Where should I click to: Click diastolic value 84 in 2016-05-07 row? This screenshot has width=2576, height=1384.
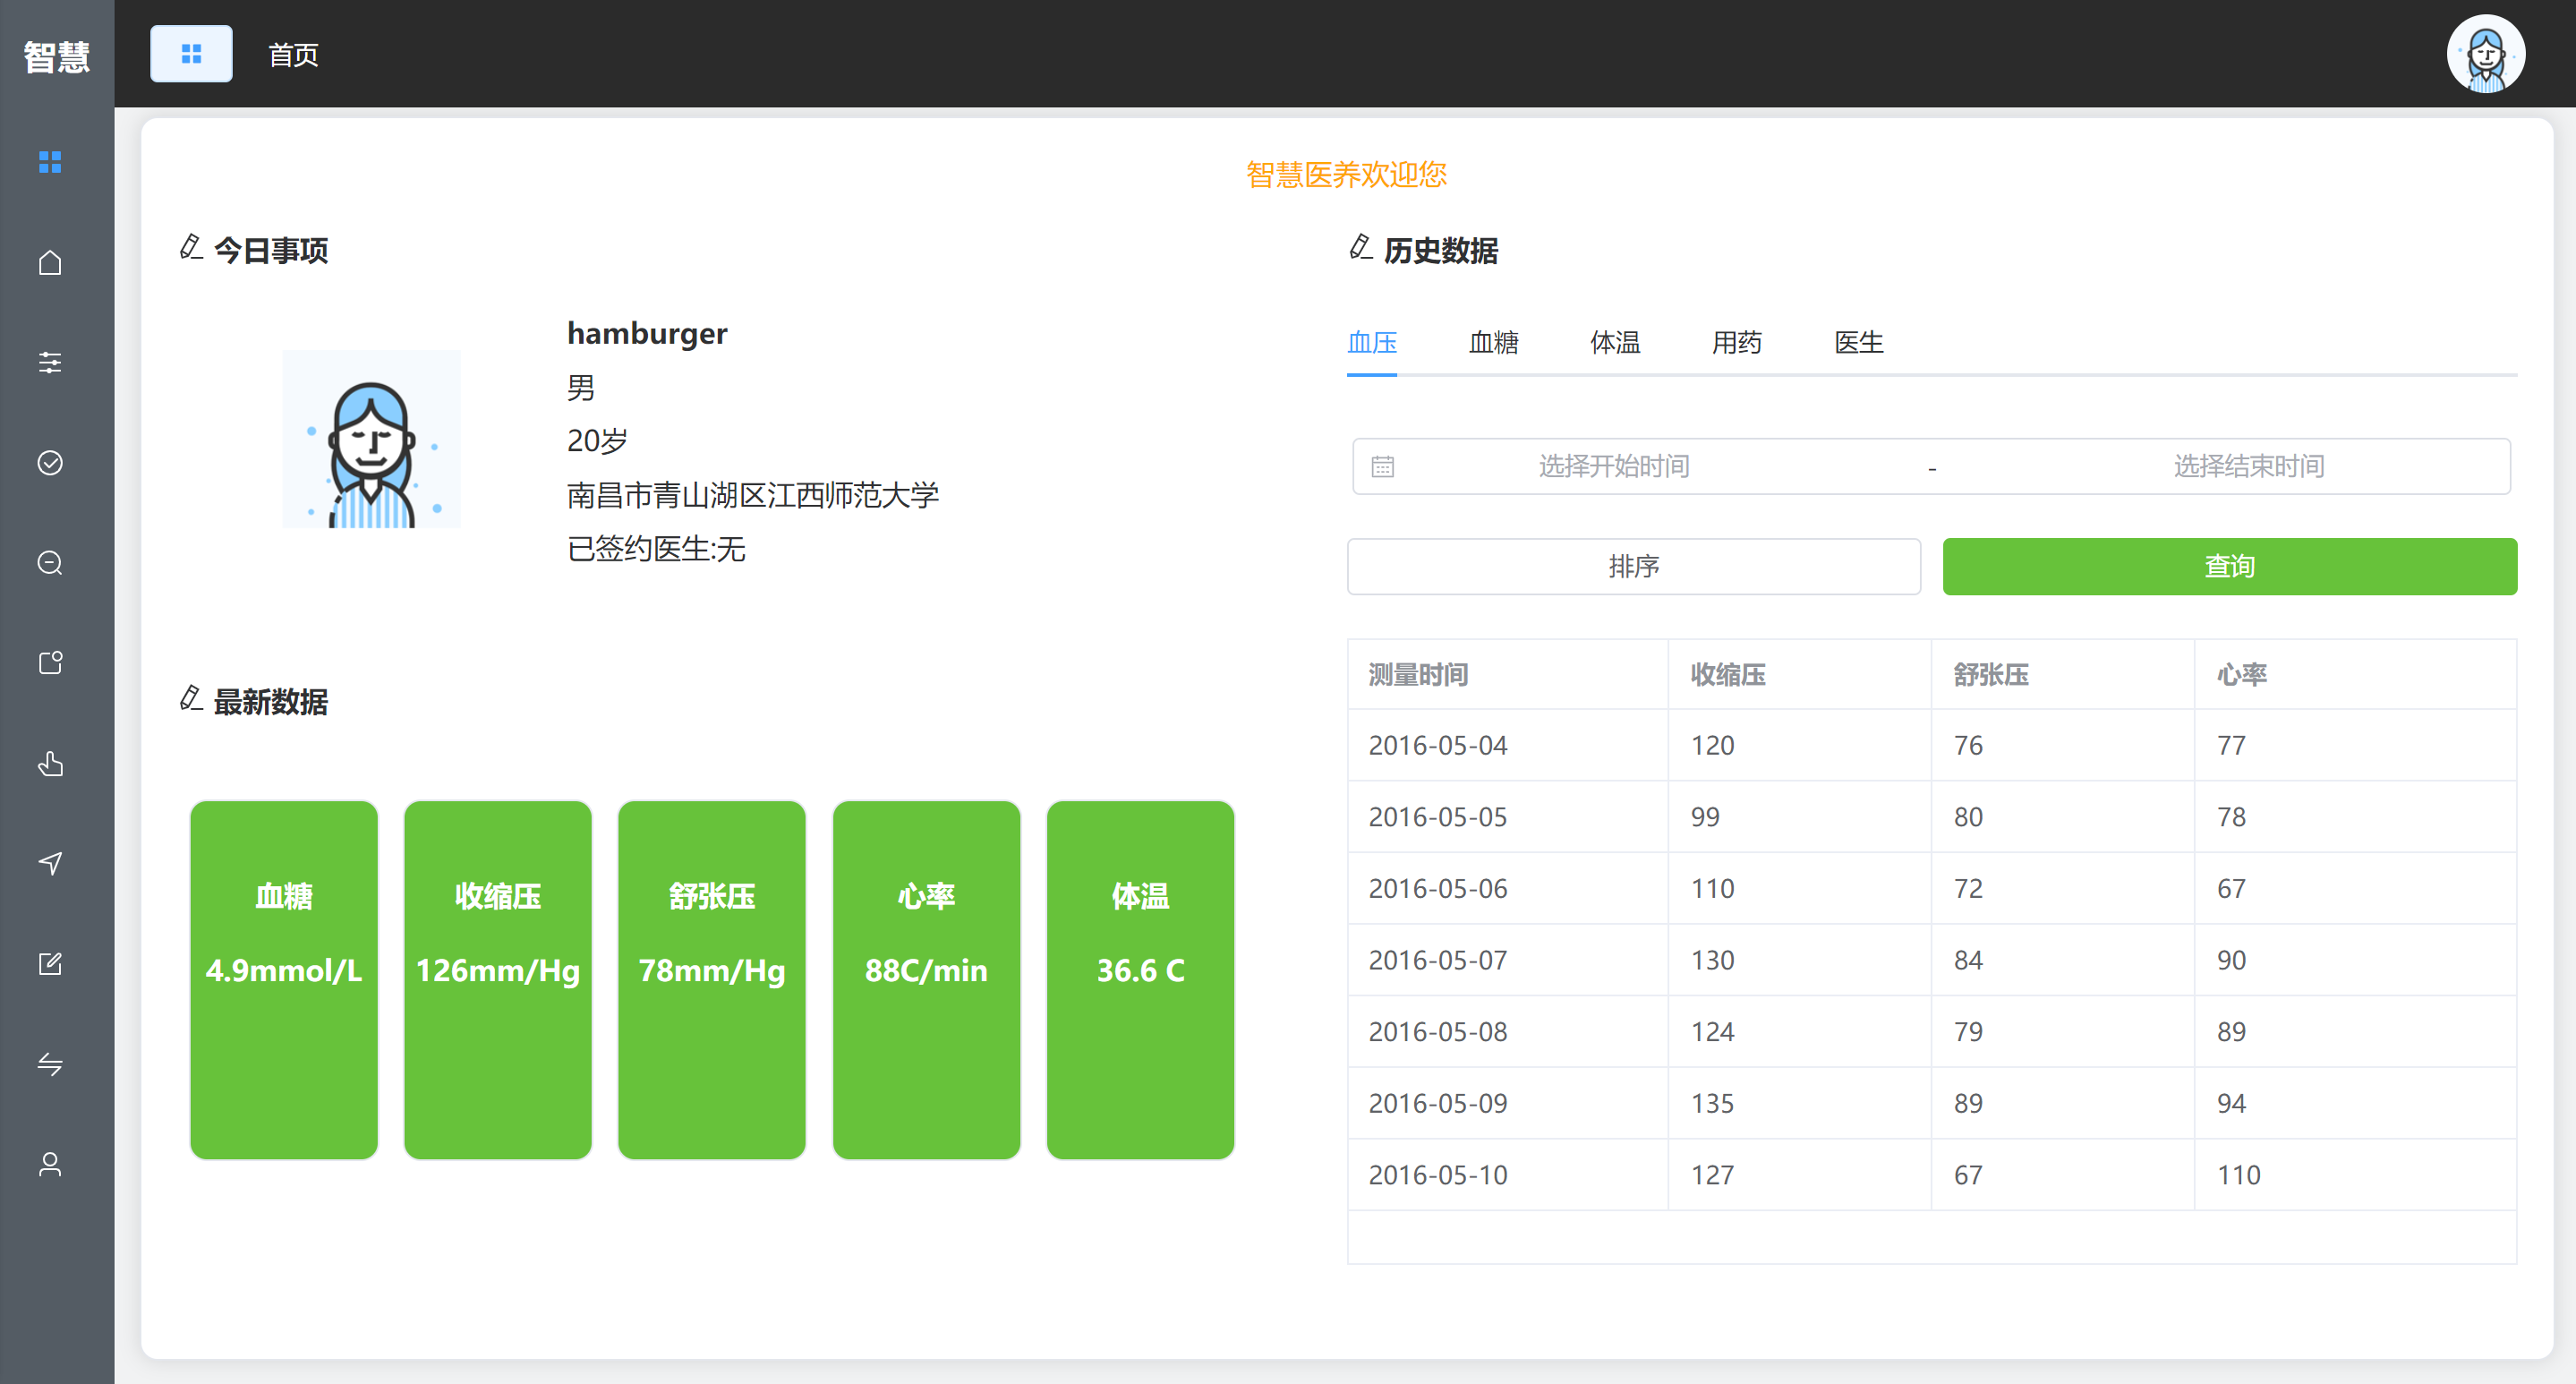[1968, 960]
